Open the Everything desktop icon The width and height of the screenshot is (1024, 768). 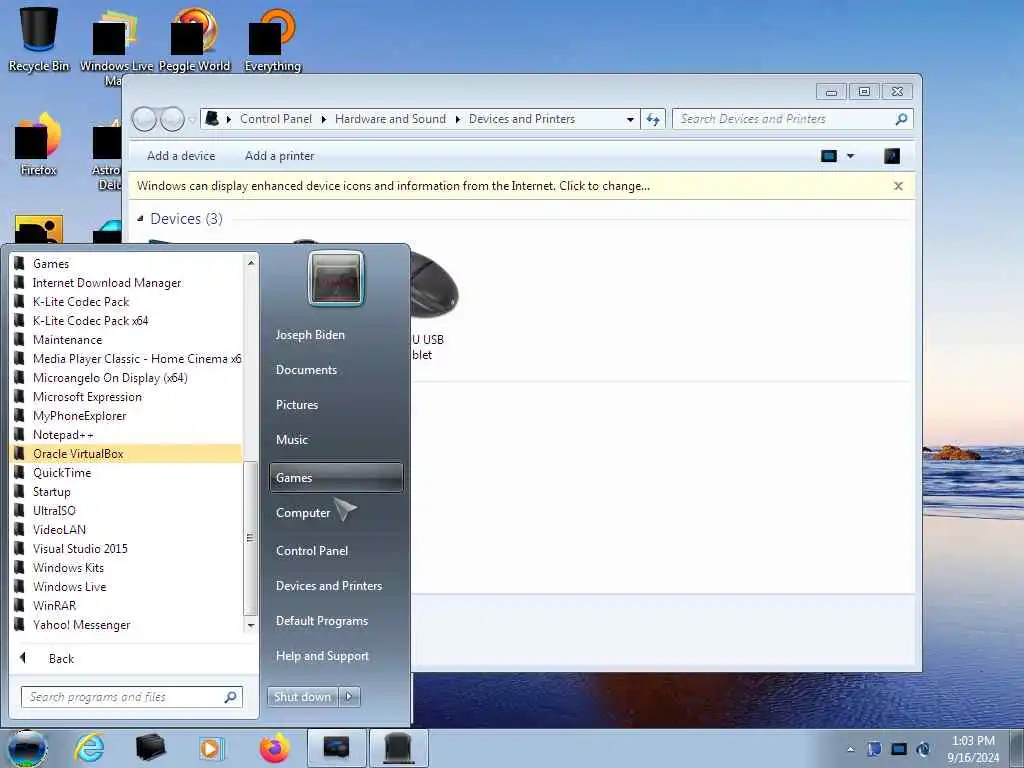click(272, 39)
